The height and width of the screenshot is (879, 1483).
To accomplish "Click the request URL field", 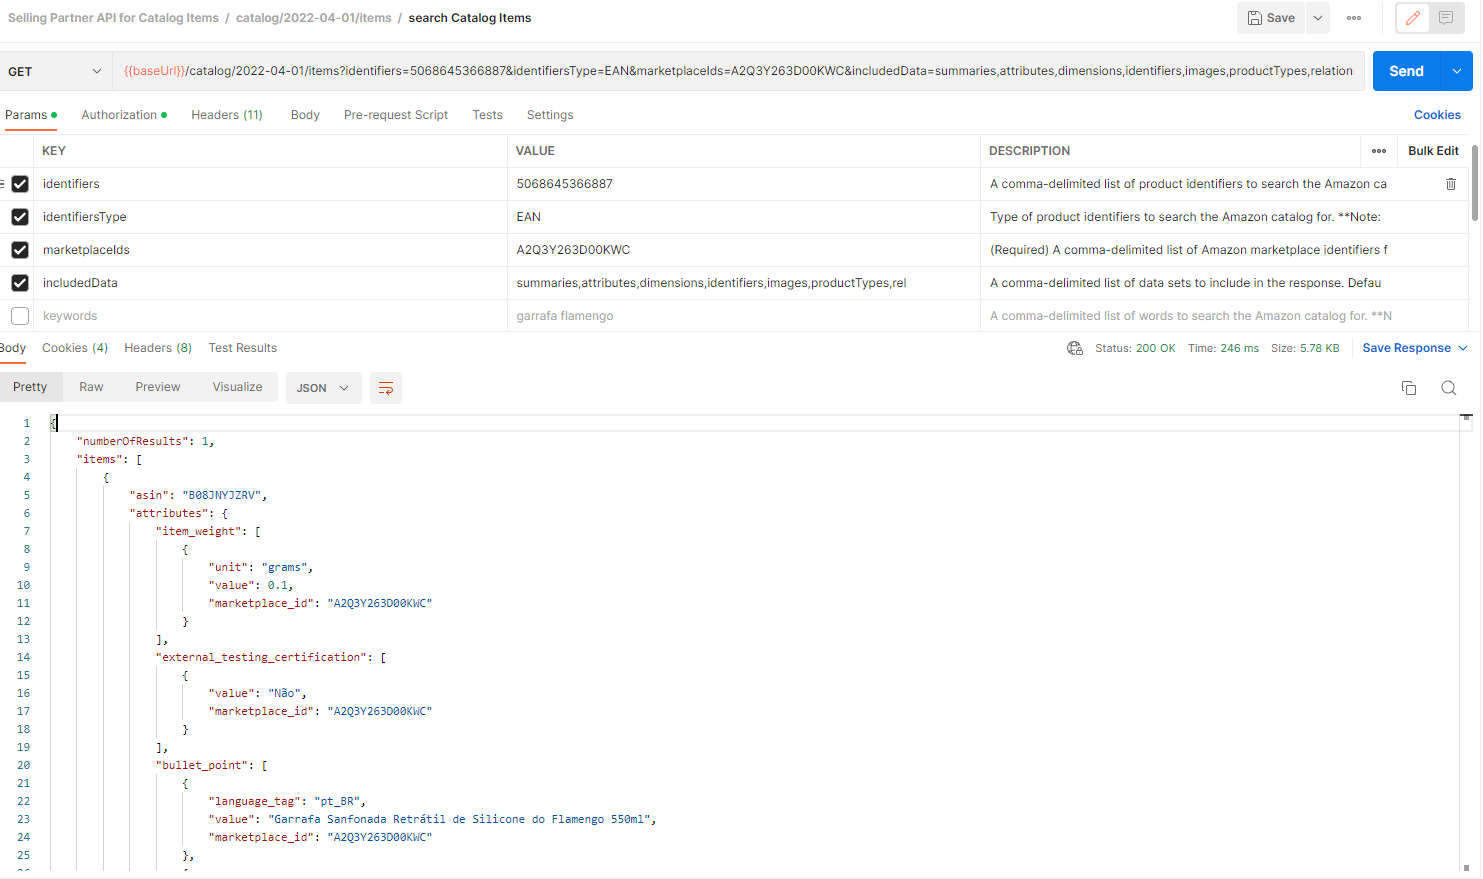I will pyautogui.click(x=738, y=71).
